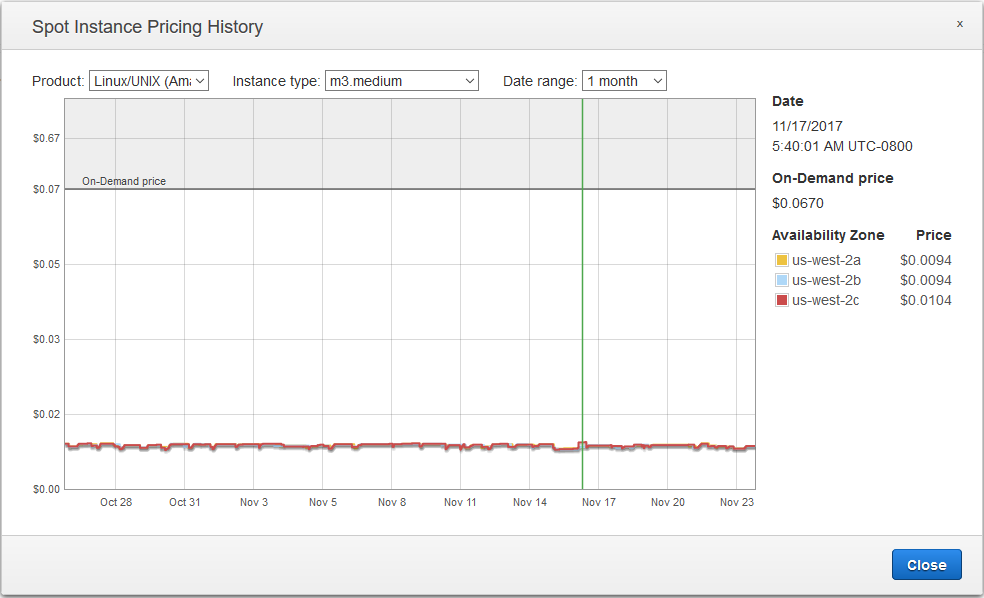Image resolution: width=984 pixels, height=598 pixels.
Task: Click the $0.0104 price value
Action: click(926, 300)
